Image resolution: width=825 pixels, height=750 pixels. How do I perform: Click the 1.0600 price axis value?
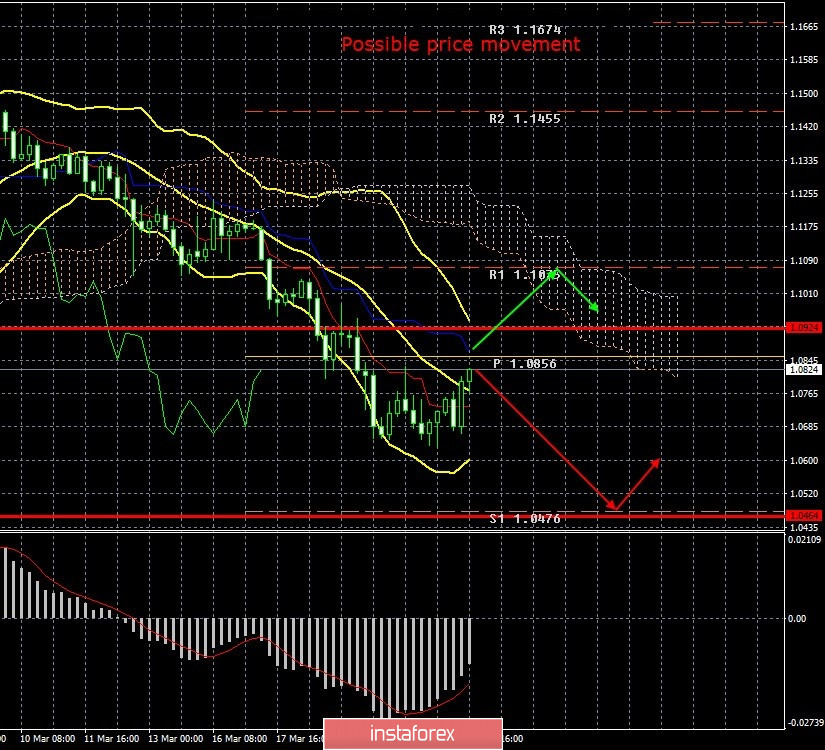pos(804,461)
